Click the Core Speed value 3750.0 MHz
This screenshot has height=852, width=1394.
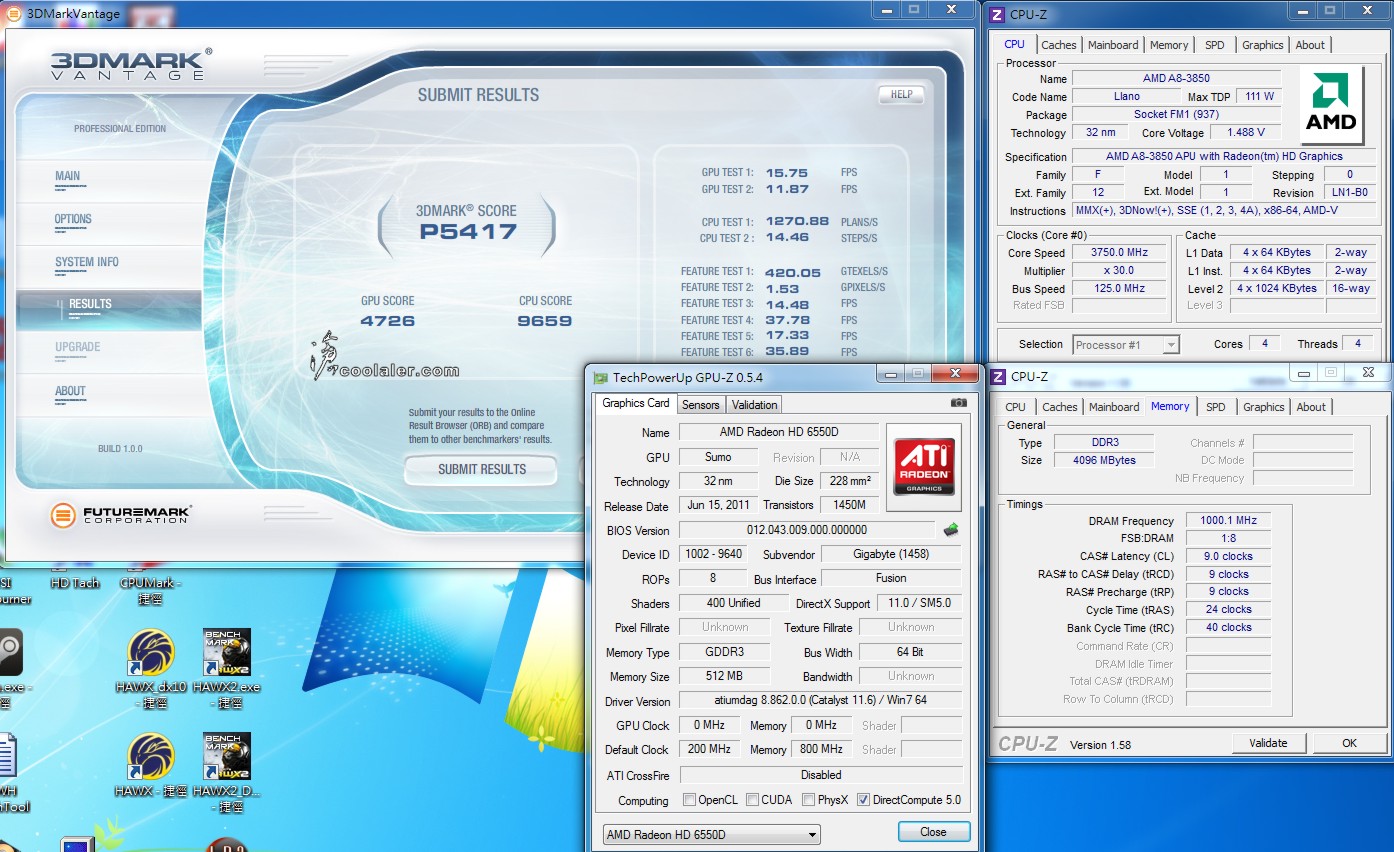coord(1119,253)
